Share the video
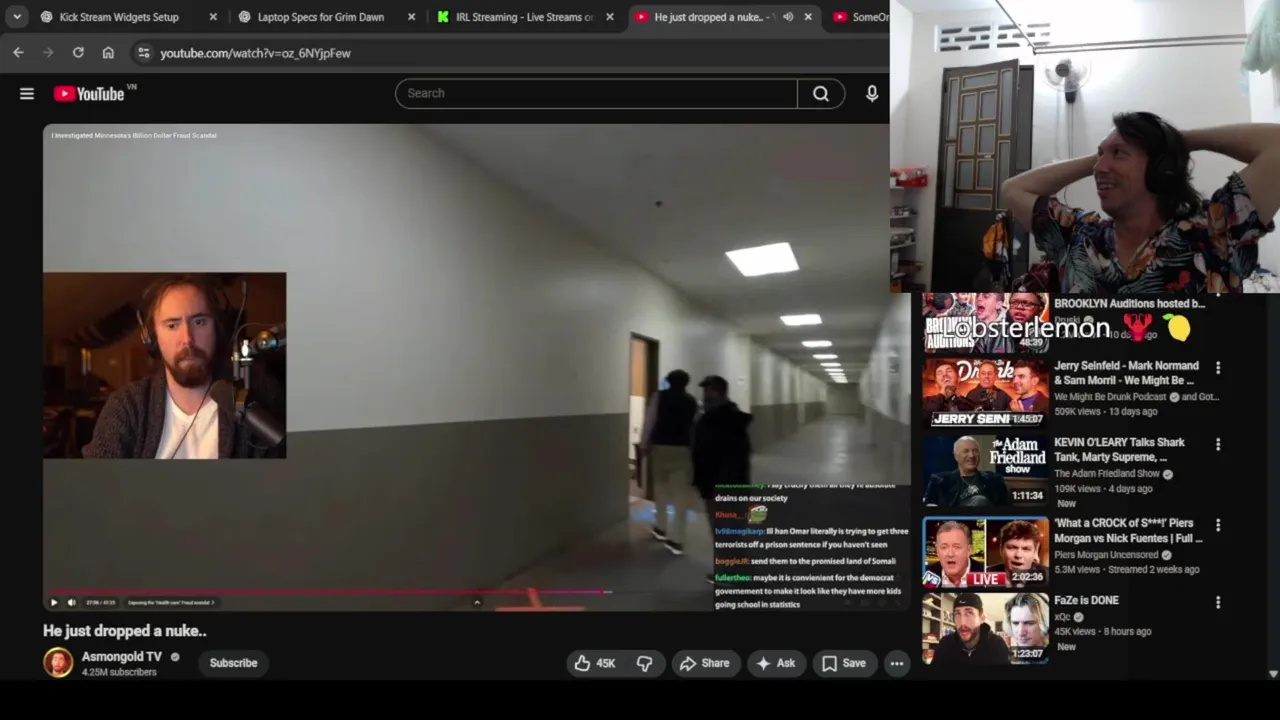The image size is (1280, 720). pos(705,663)
